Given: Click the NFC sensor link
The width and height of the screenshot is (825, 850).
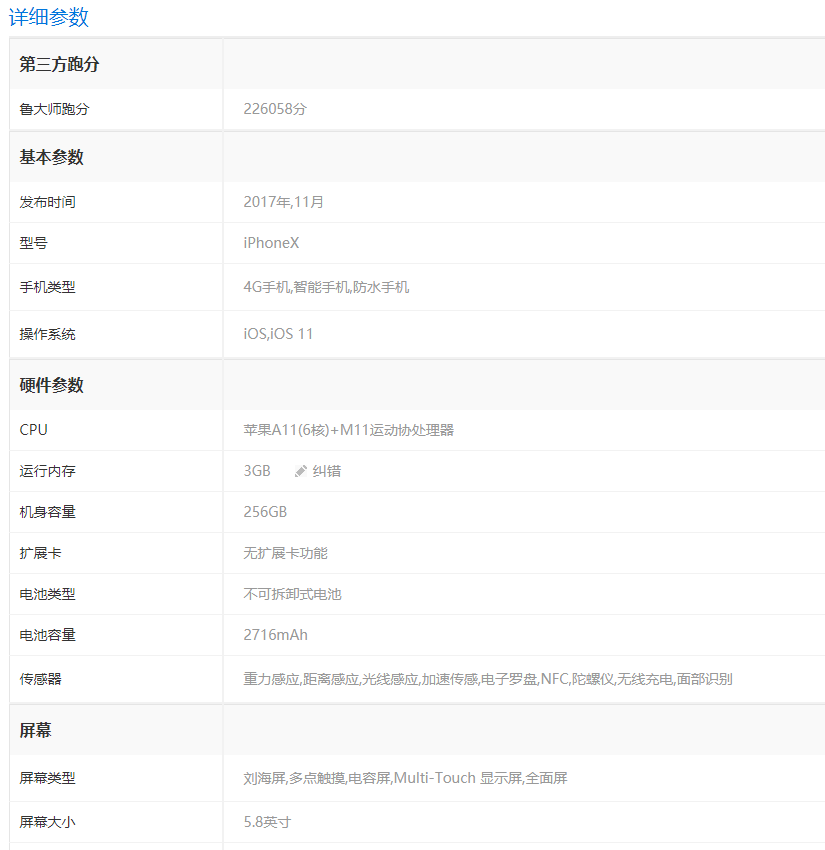Looking at the screenshot, I should 554,679.
